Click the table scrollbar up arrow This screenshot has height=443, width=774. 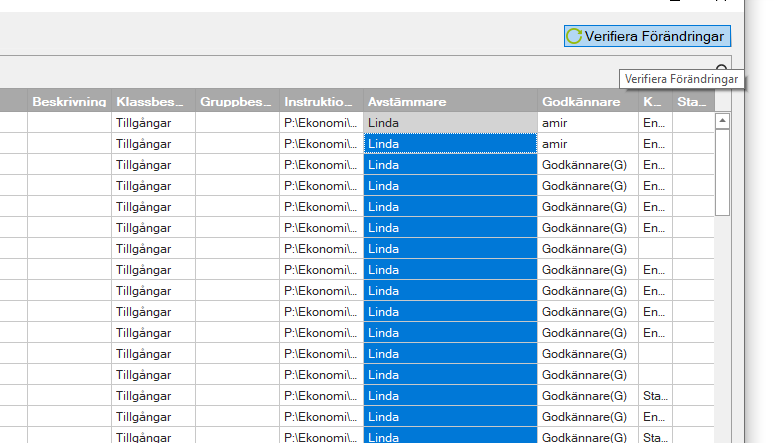pos(722,121)
